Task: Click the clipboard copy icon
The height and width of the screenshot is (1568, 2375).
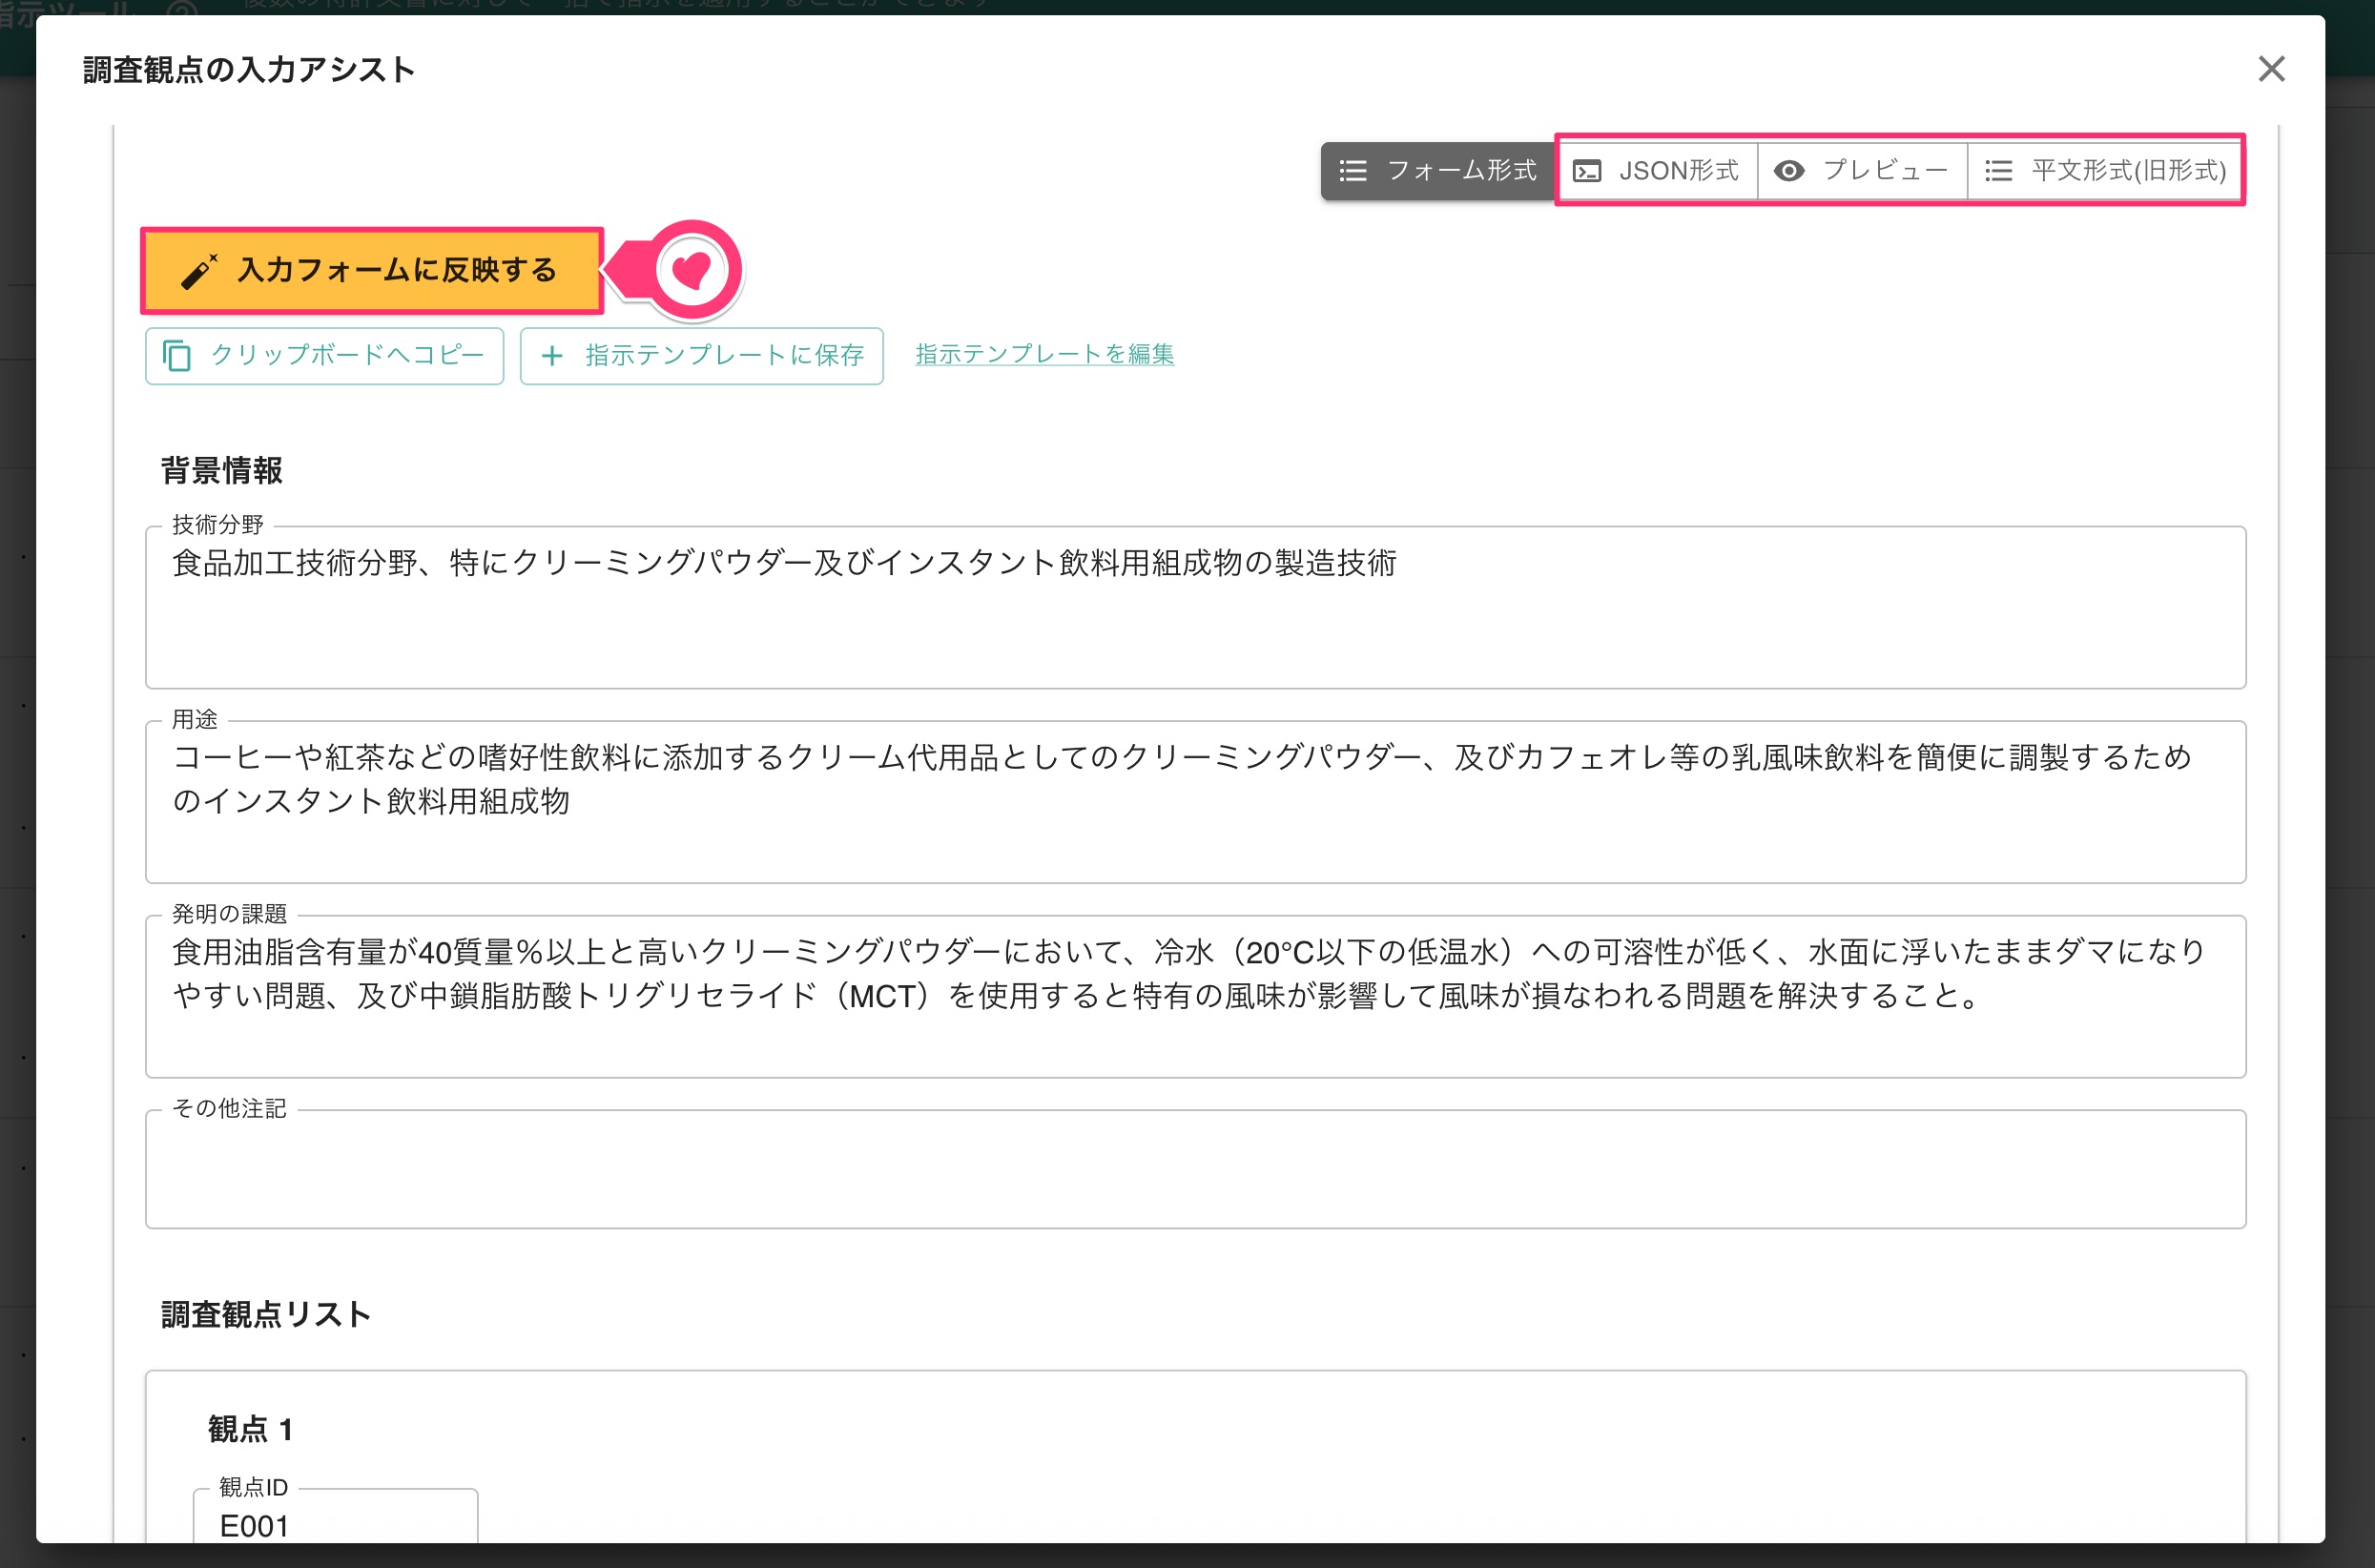Action: point(177,356)
